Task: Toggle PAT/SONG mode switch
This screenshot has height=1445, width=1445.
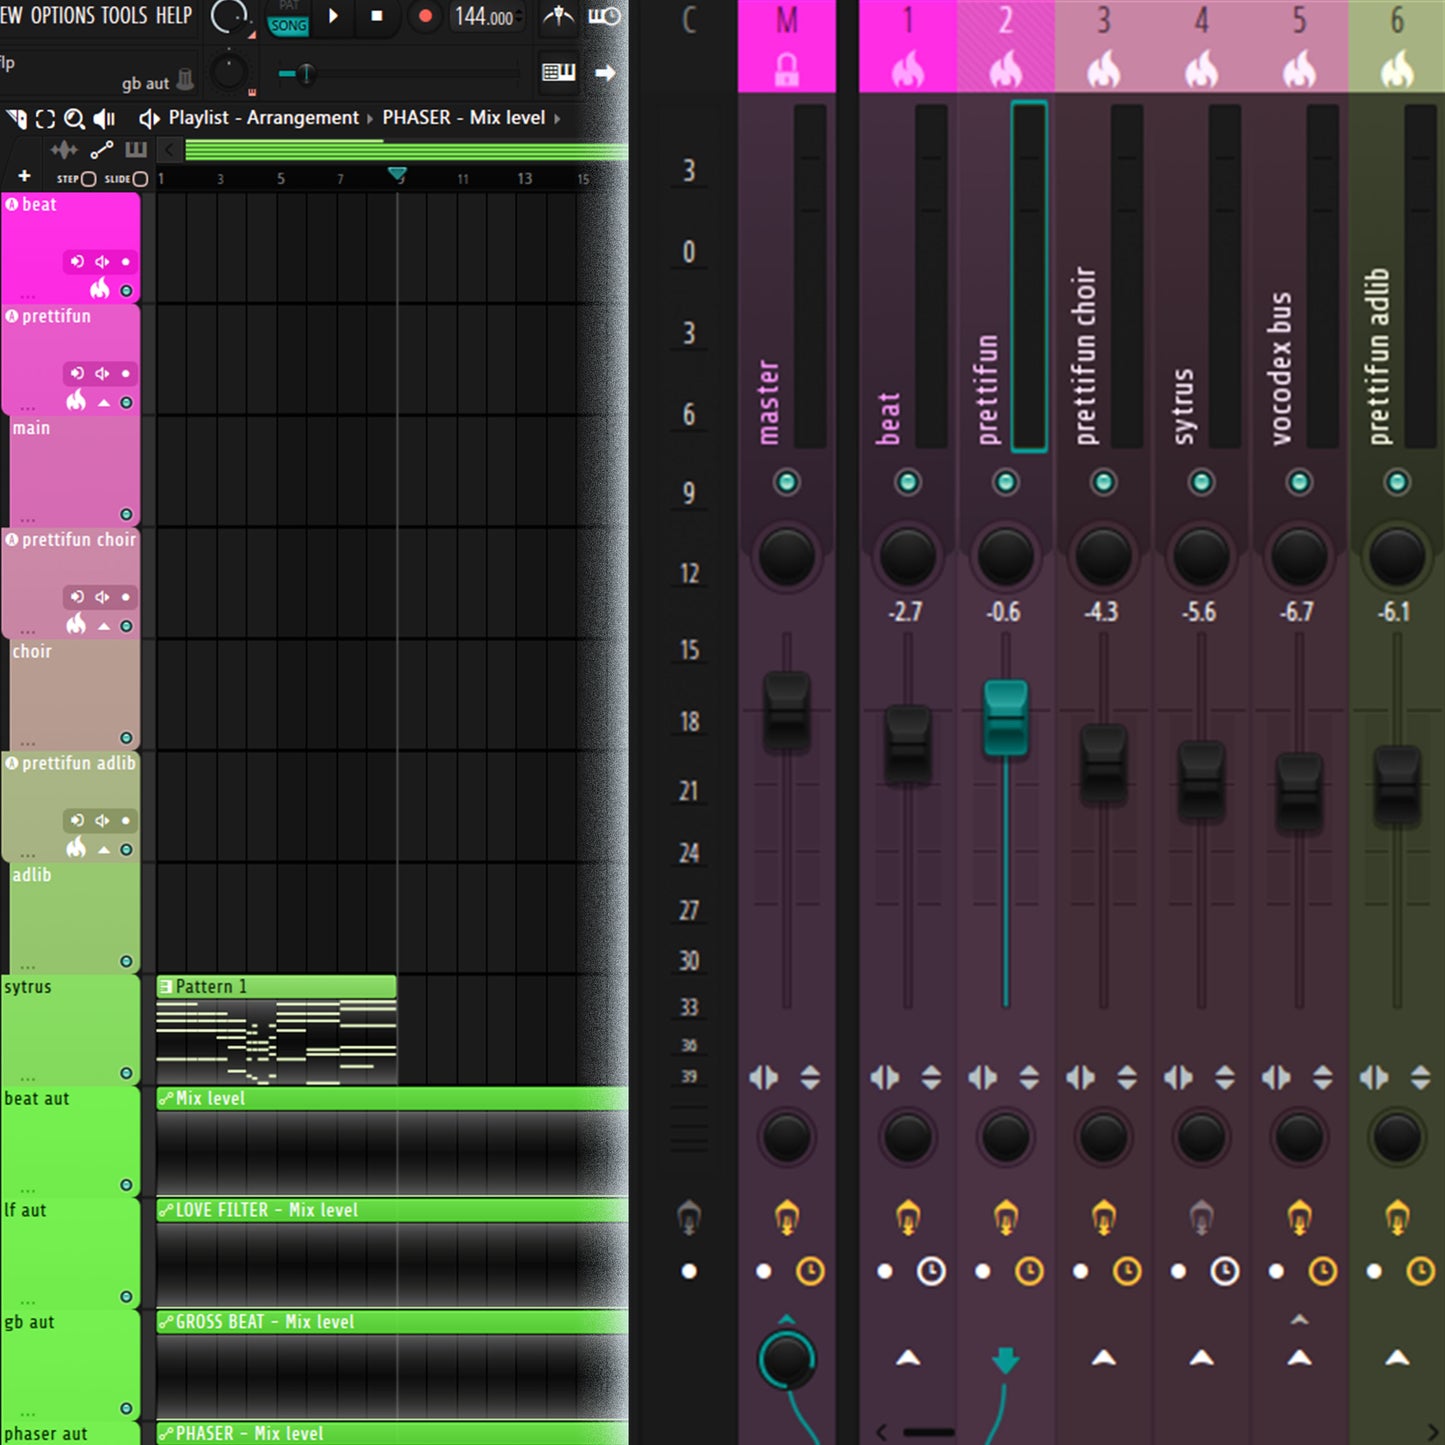Action: 288,18
